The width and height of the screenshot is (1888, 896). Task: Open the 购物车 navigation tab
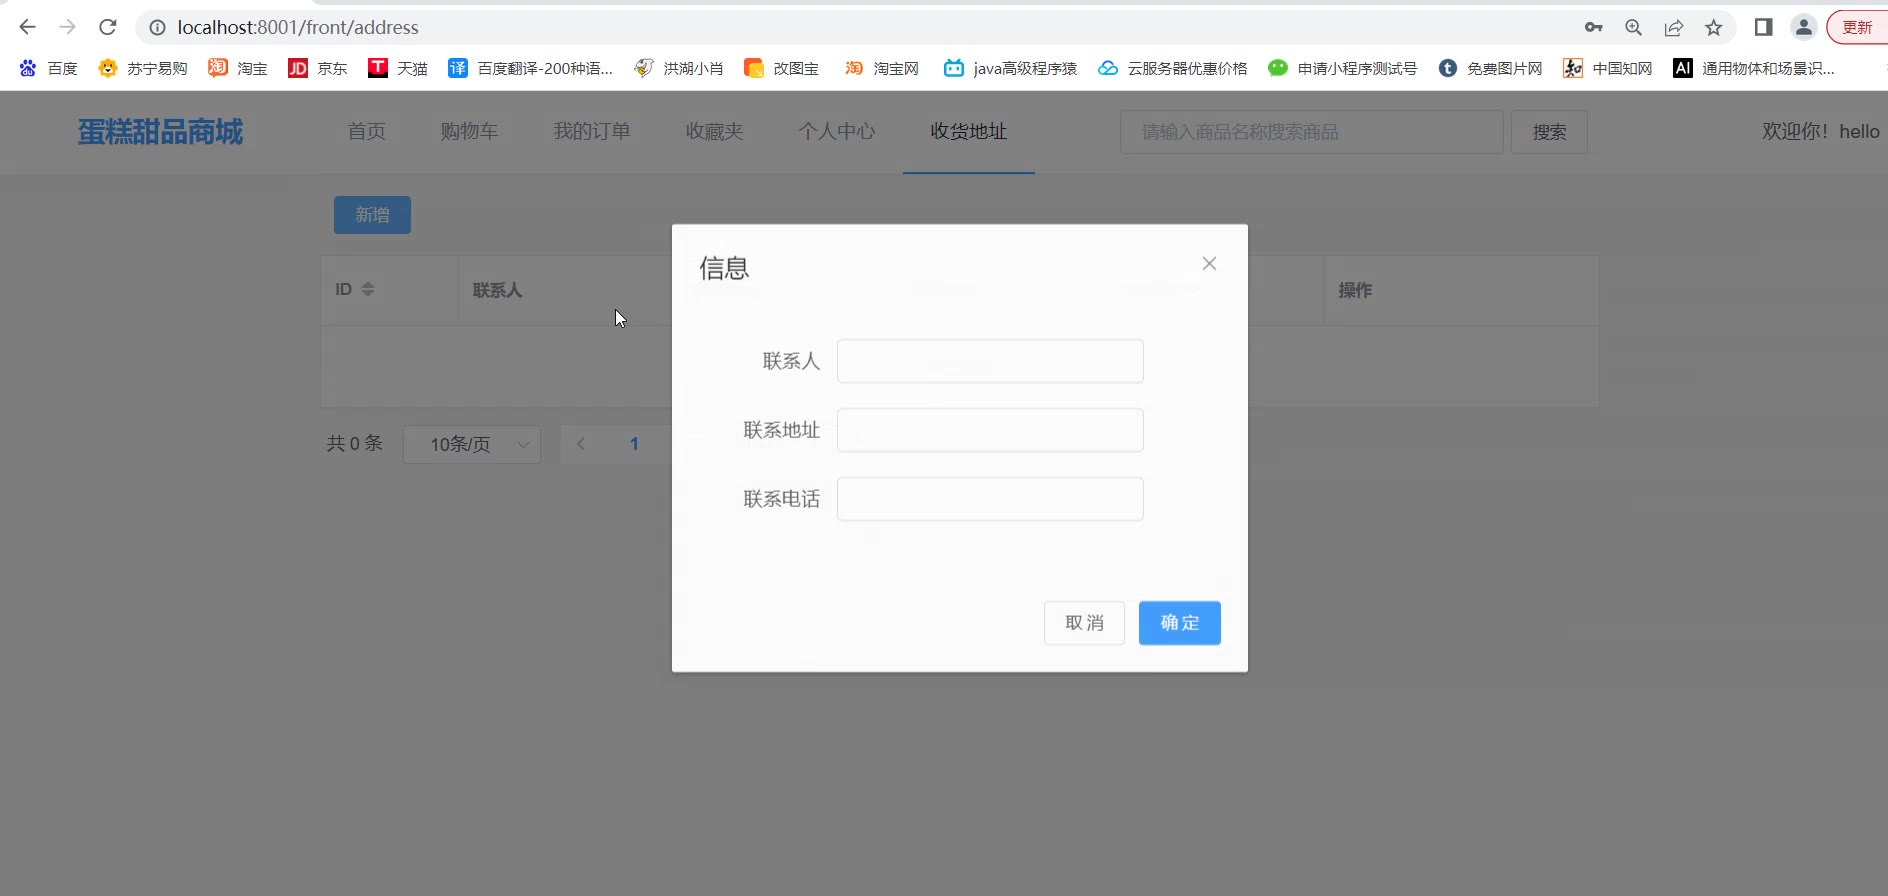point(469,131)
